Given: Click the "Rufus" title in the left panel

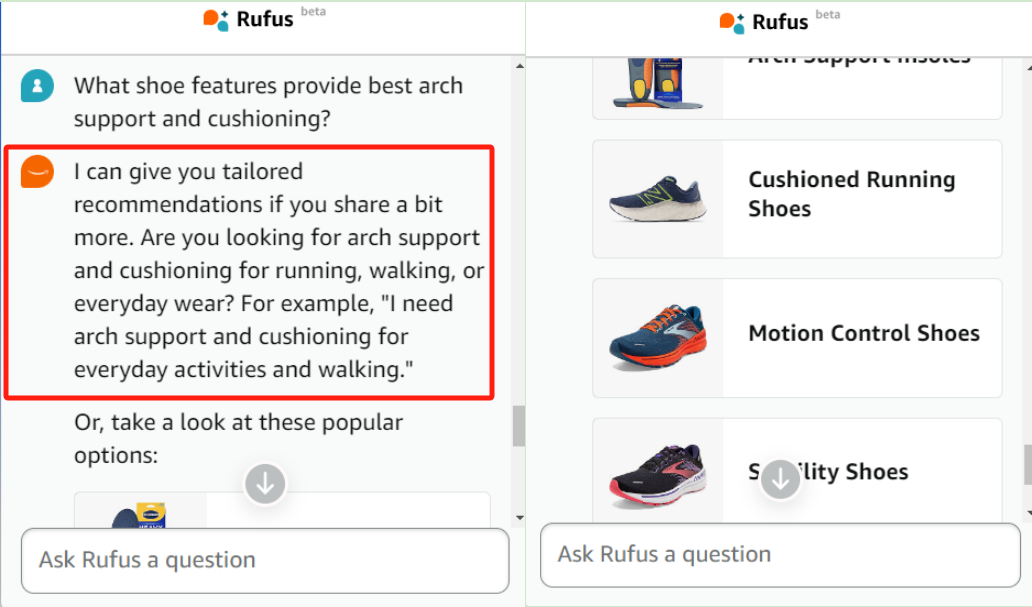Looking at the screenshot, I should point(265,20).
